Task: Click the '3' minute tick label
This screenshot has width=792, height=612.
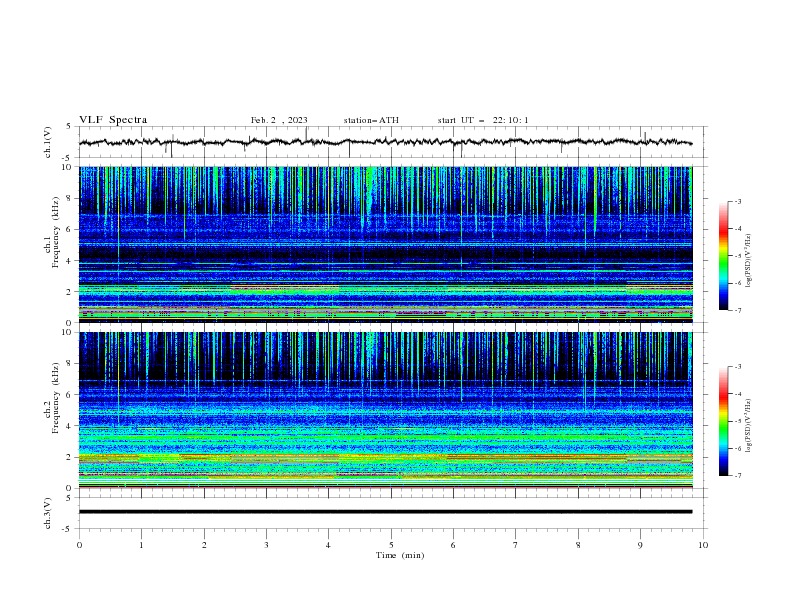Action: (x=266, y=545)
